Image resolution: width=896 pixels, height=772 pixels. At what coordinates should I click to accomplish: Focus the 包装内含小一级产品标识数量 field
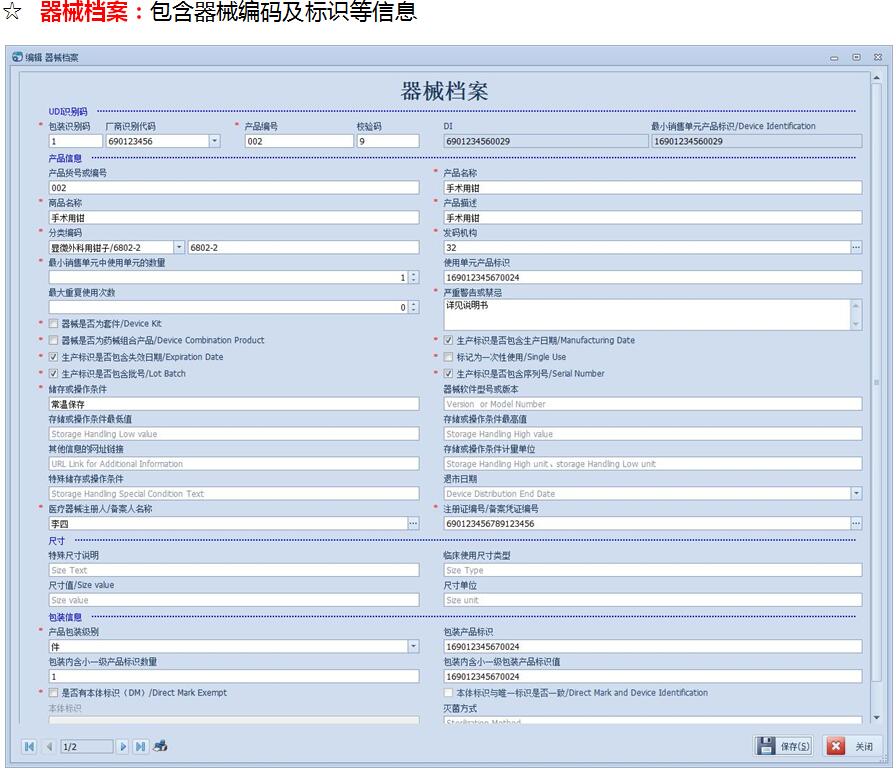(x=234, y=677)
